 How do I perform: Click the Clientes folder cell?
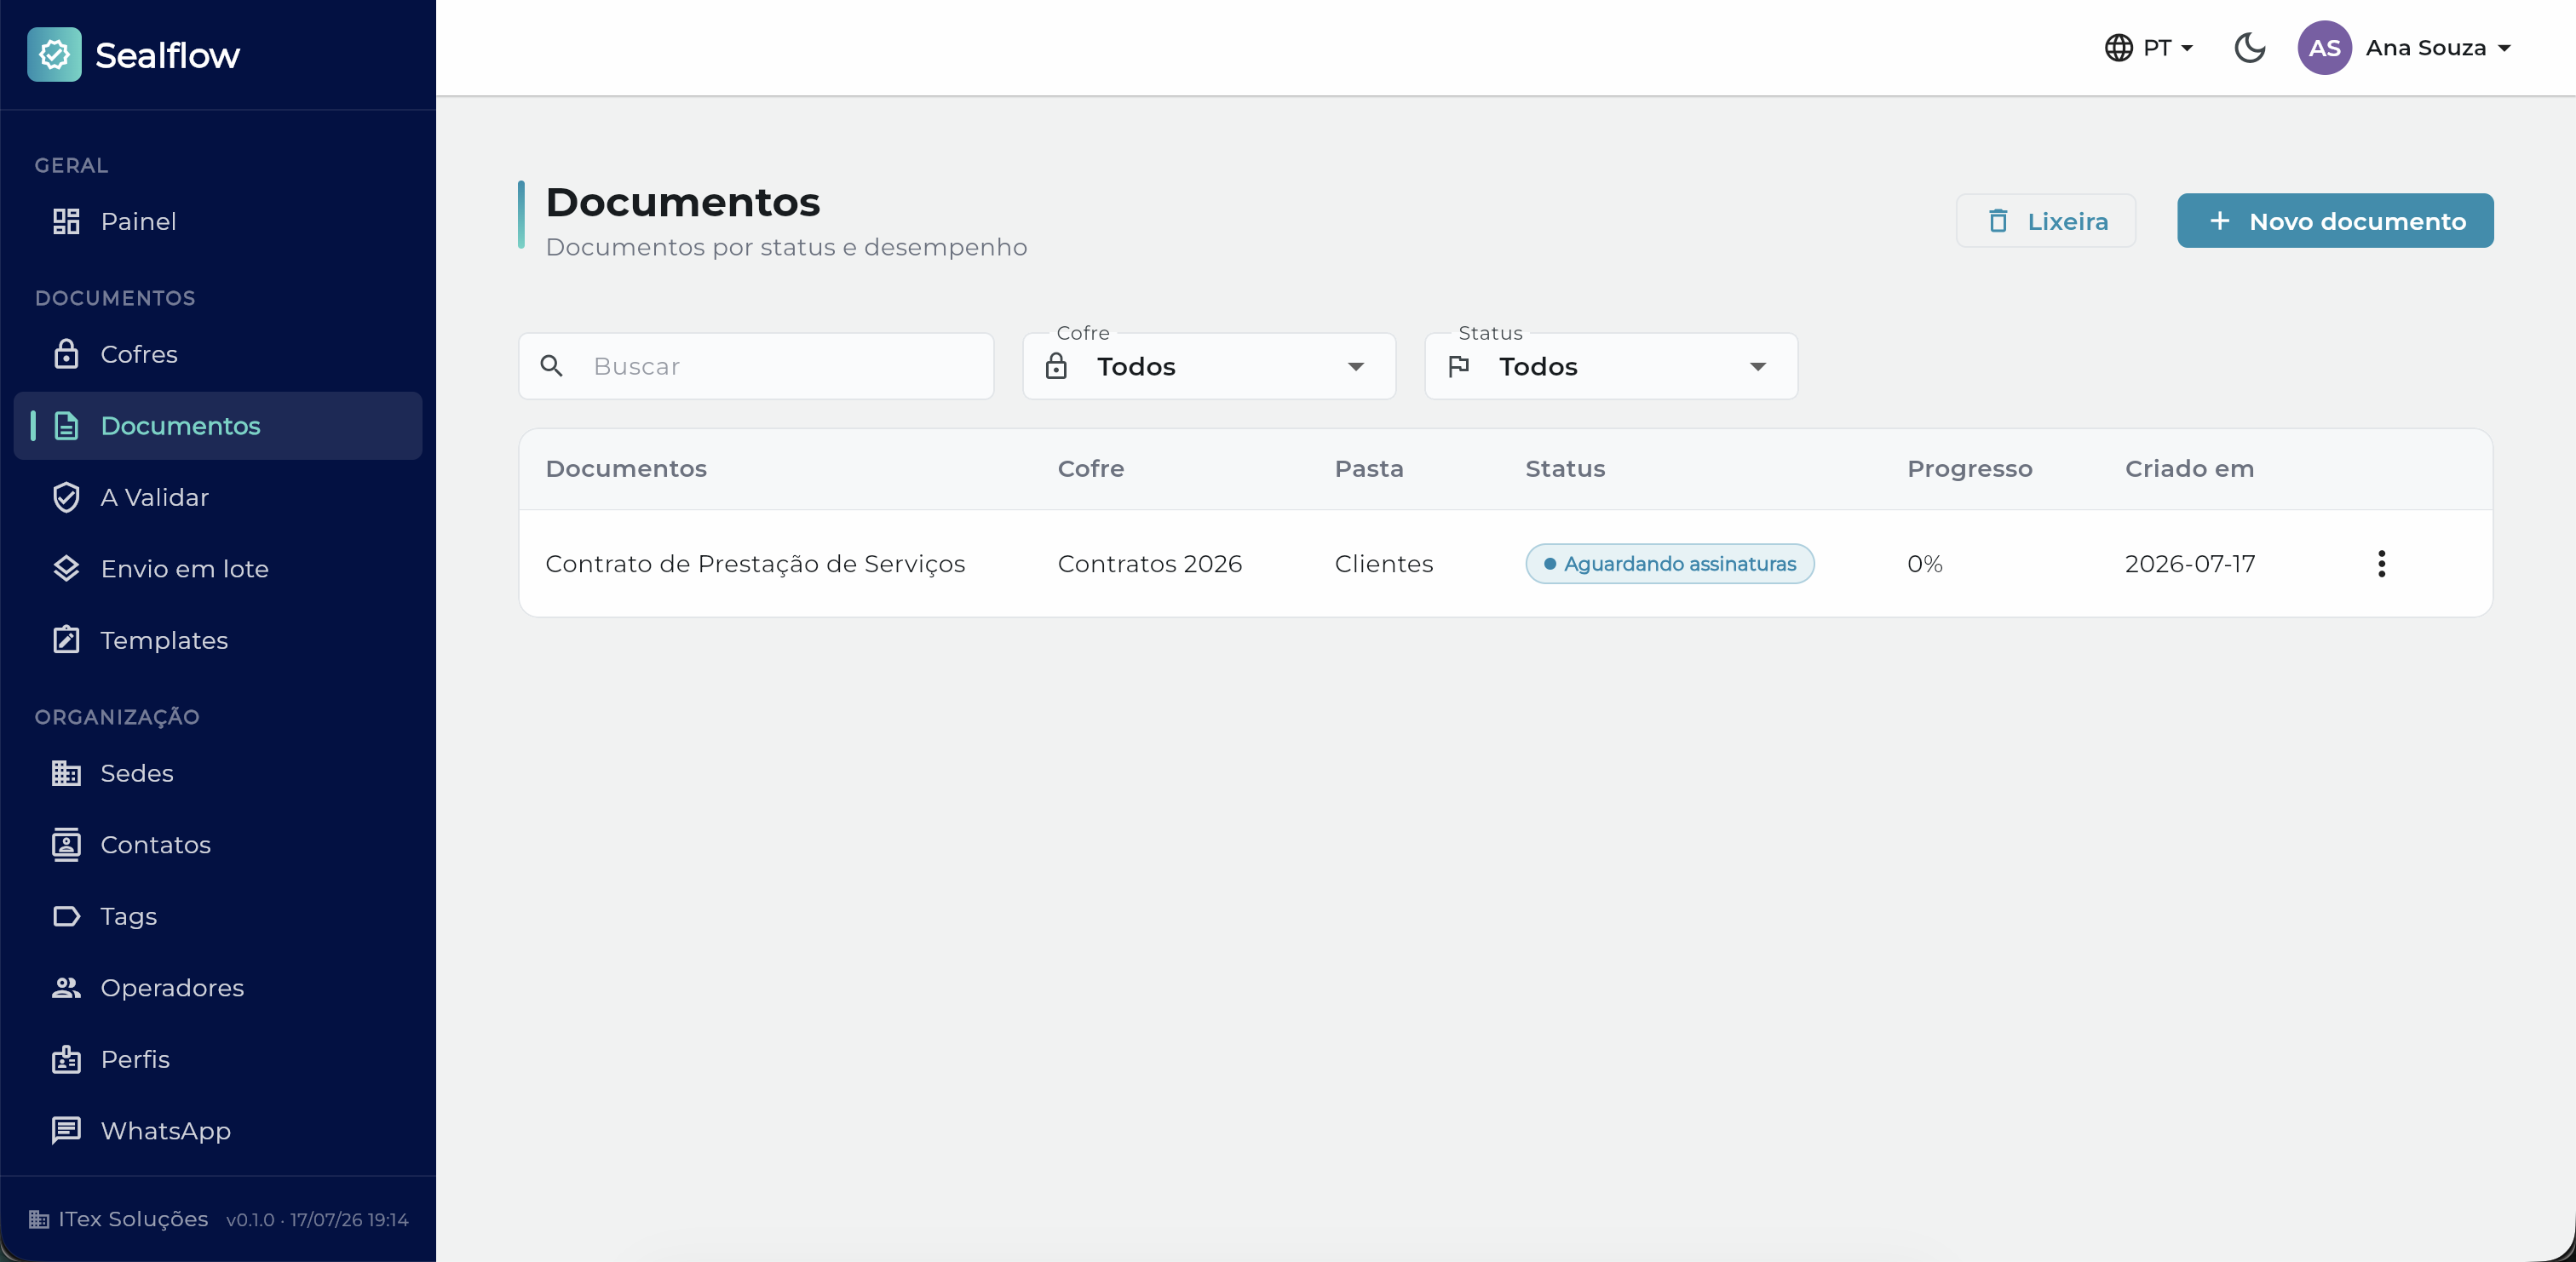click(1383, 564)
